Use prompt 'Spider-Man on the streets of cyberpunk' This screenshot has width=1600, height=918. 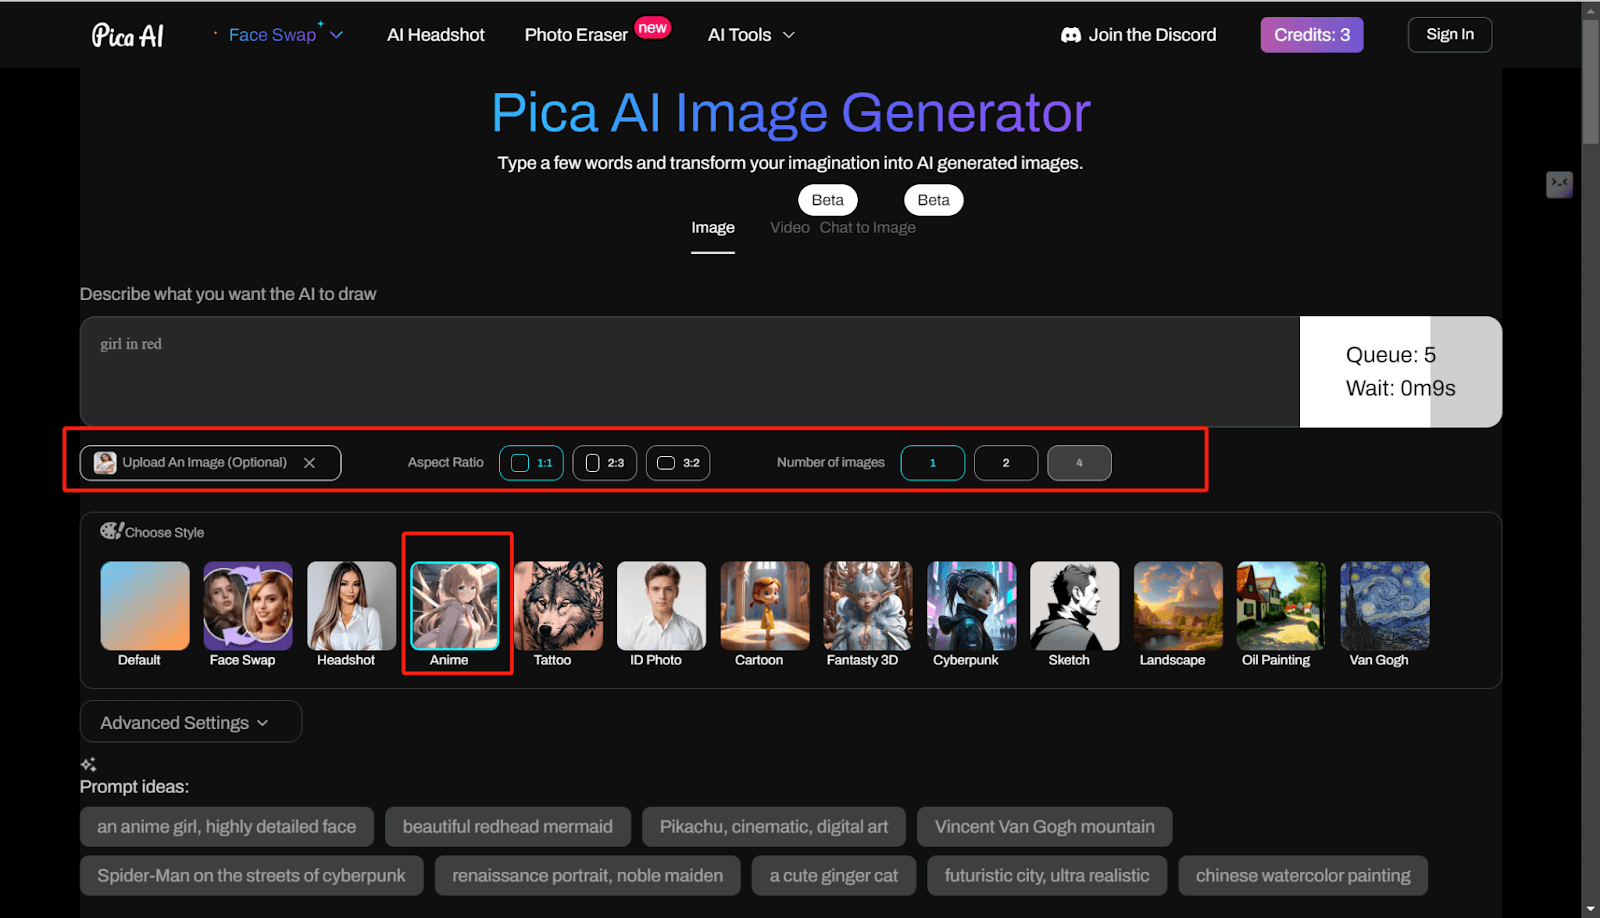tap(252, 876)
